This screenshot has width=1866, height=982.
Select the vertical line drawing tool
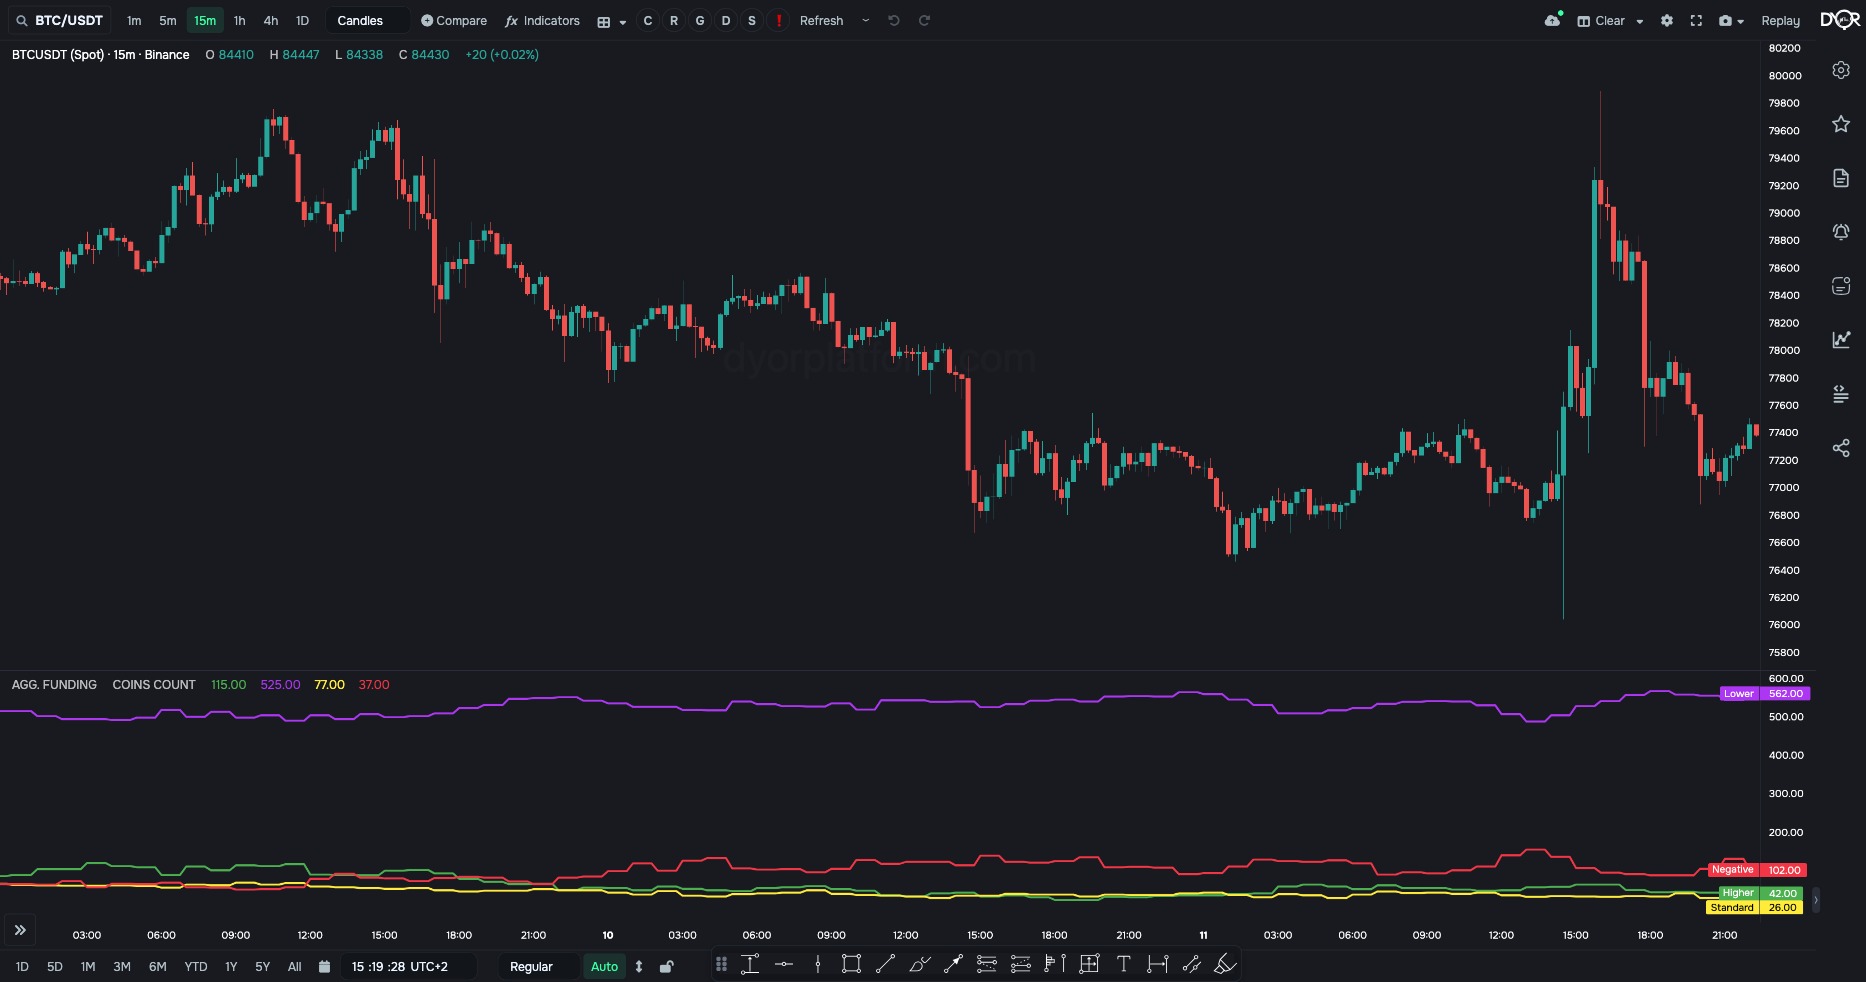pos(818,964)
